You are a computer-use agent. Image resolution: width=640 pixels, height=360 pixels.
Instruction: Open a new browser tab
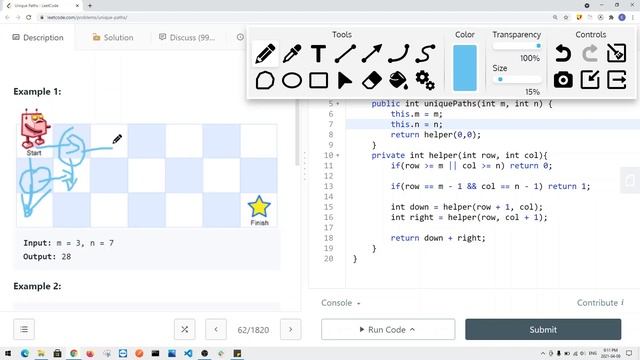click(x=90, y=6)
